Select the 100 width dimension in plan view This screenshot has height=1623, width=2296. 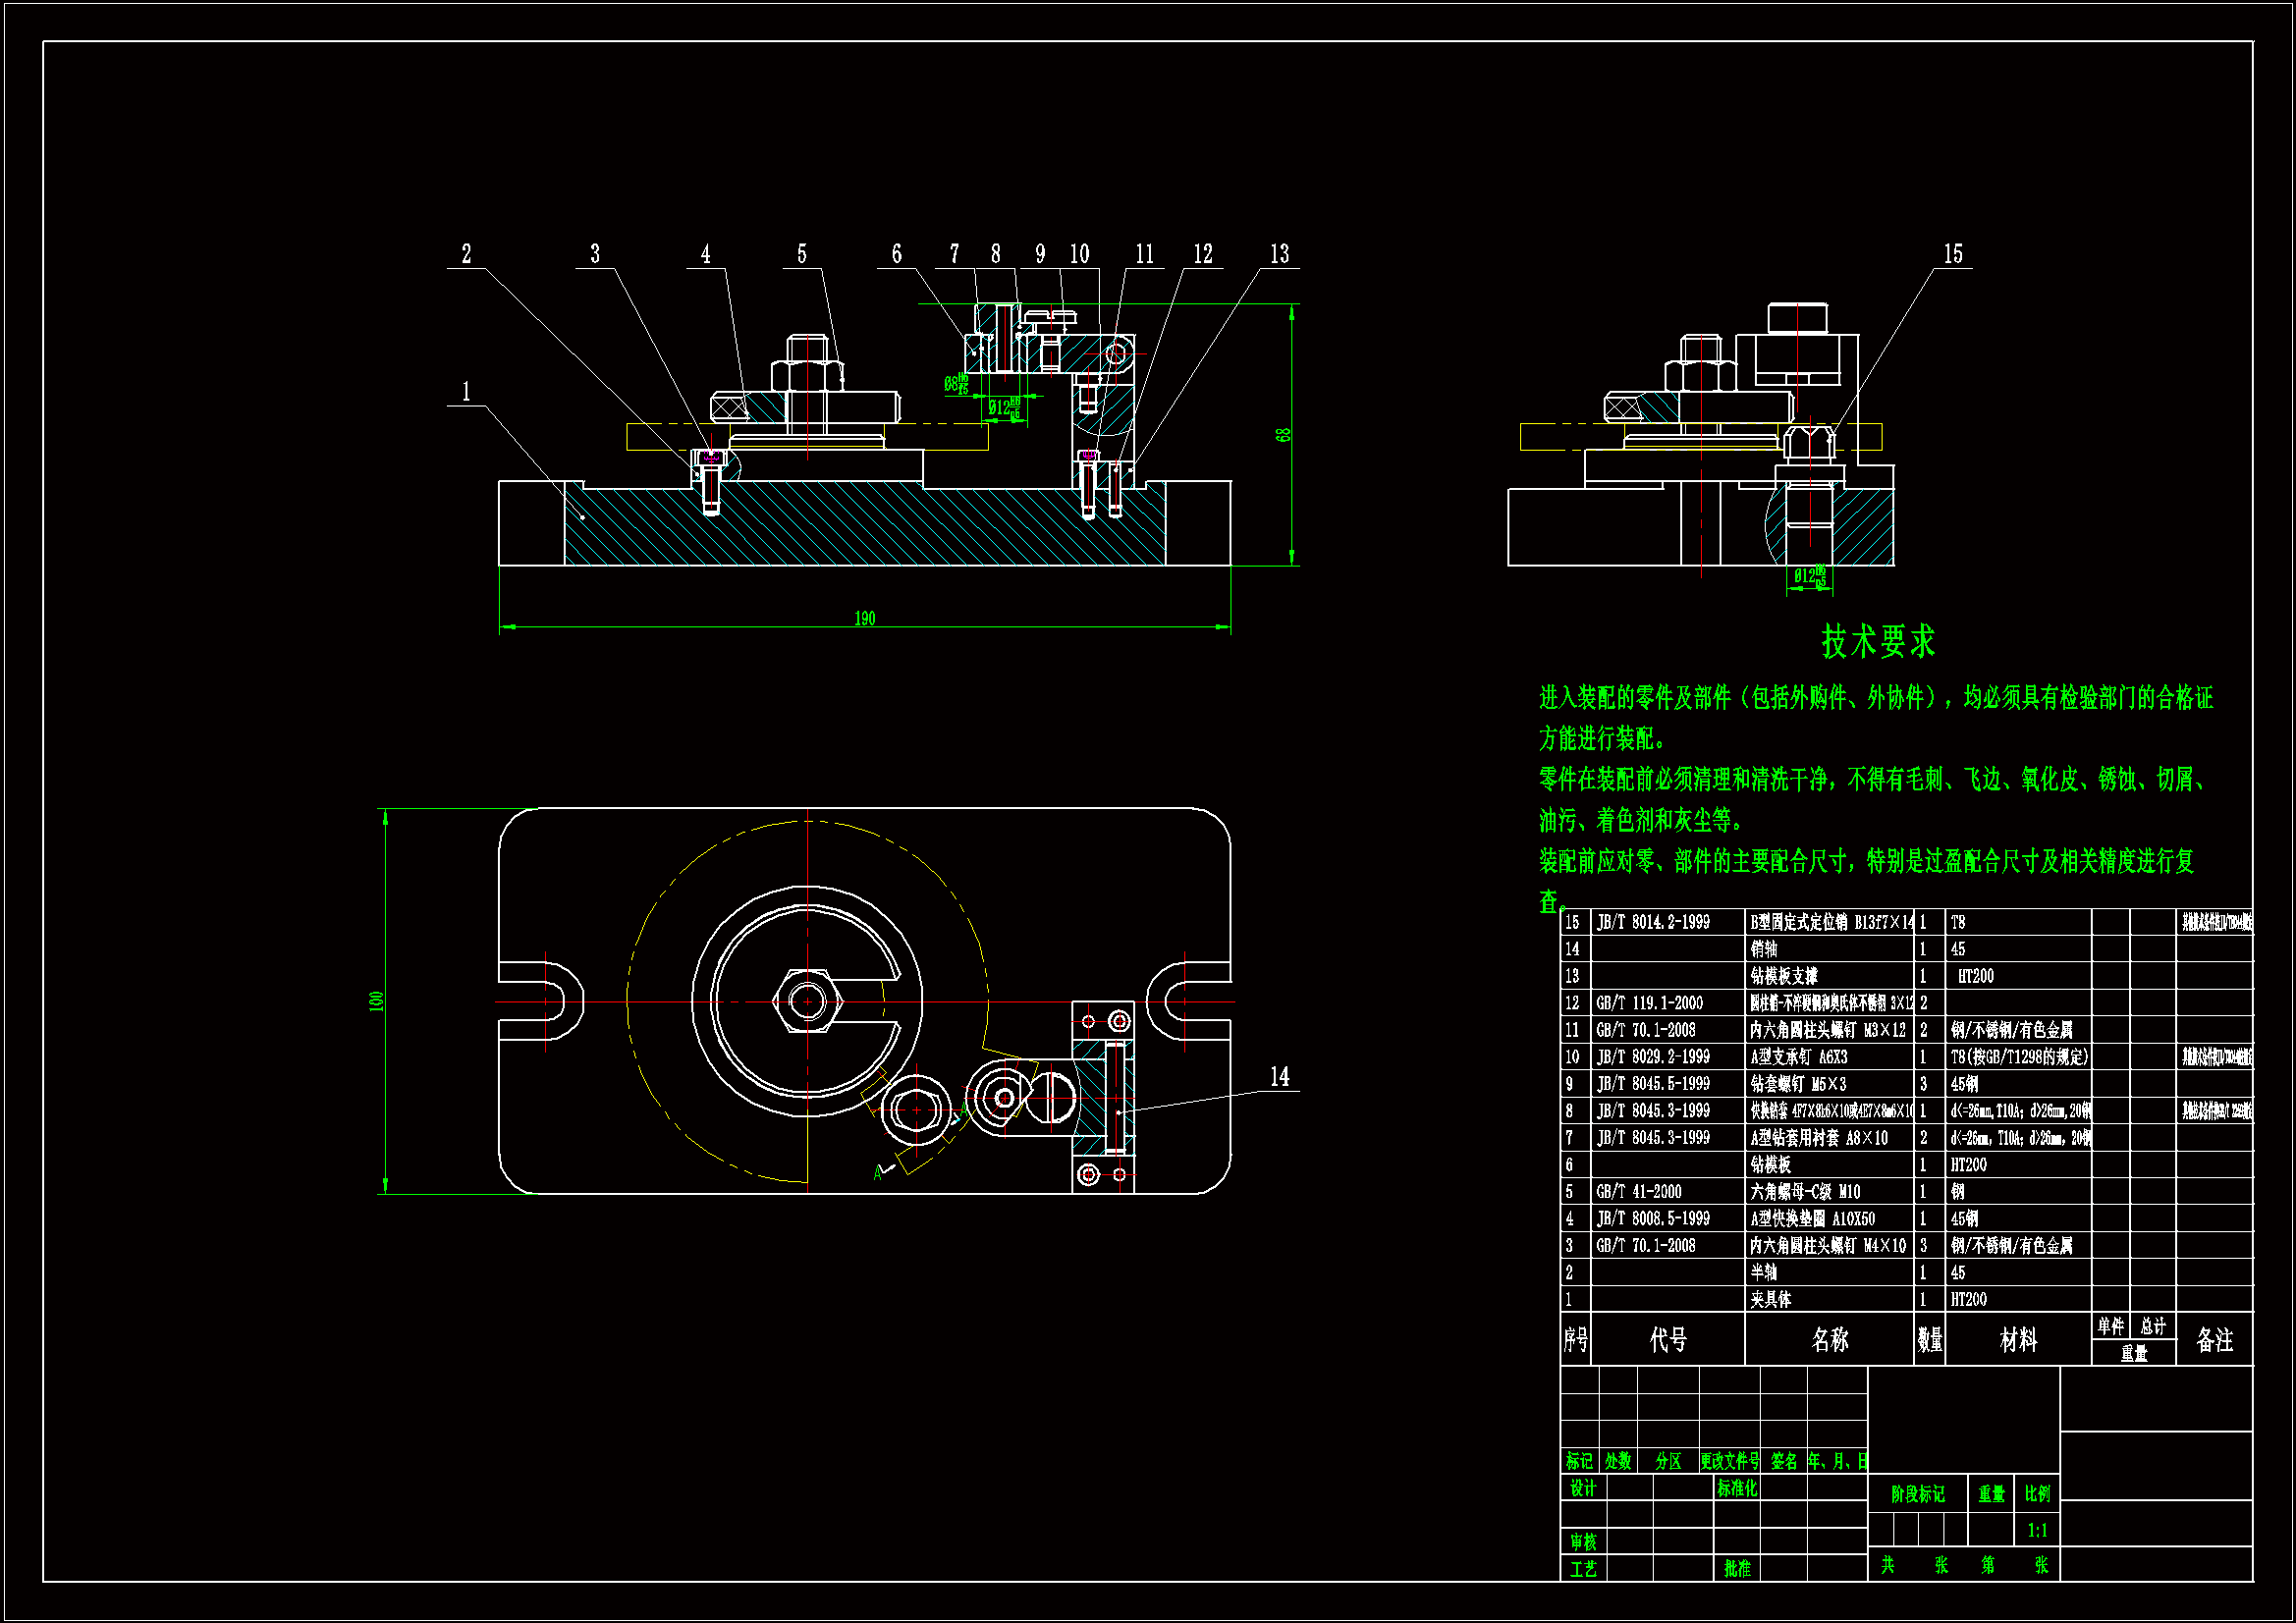pyautogui.click(x=376, y=1001)
